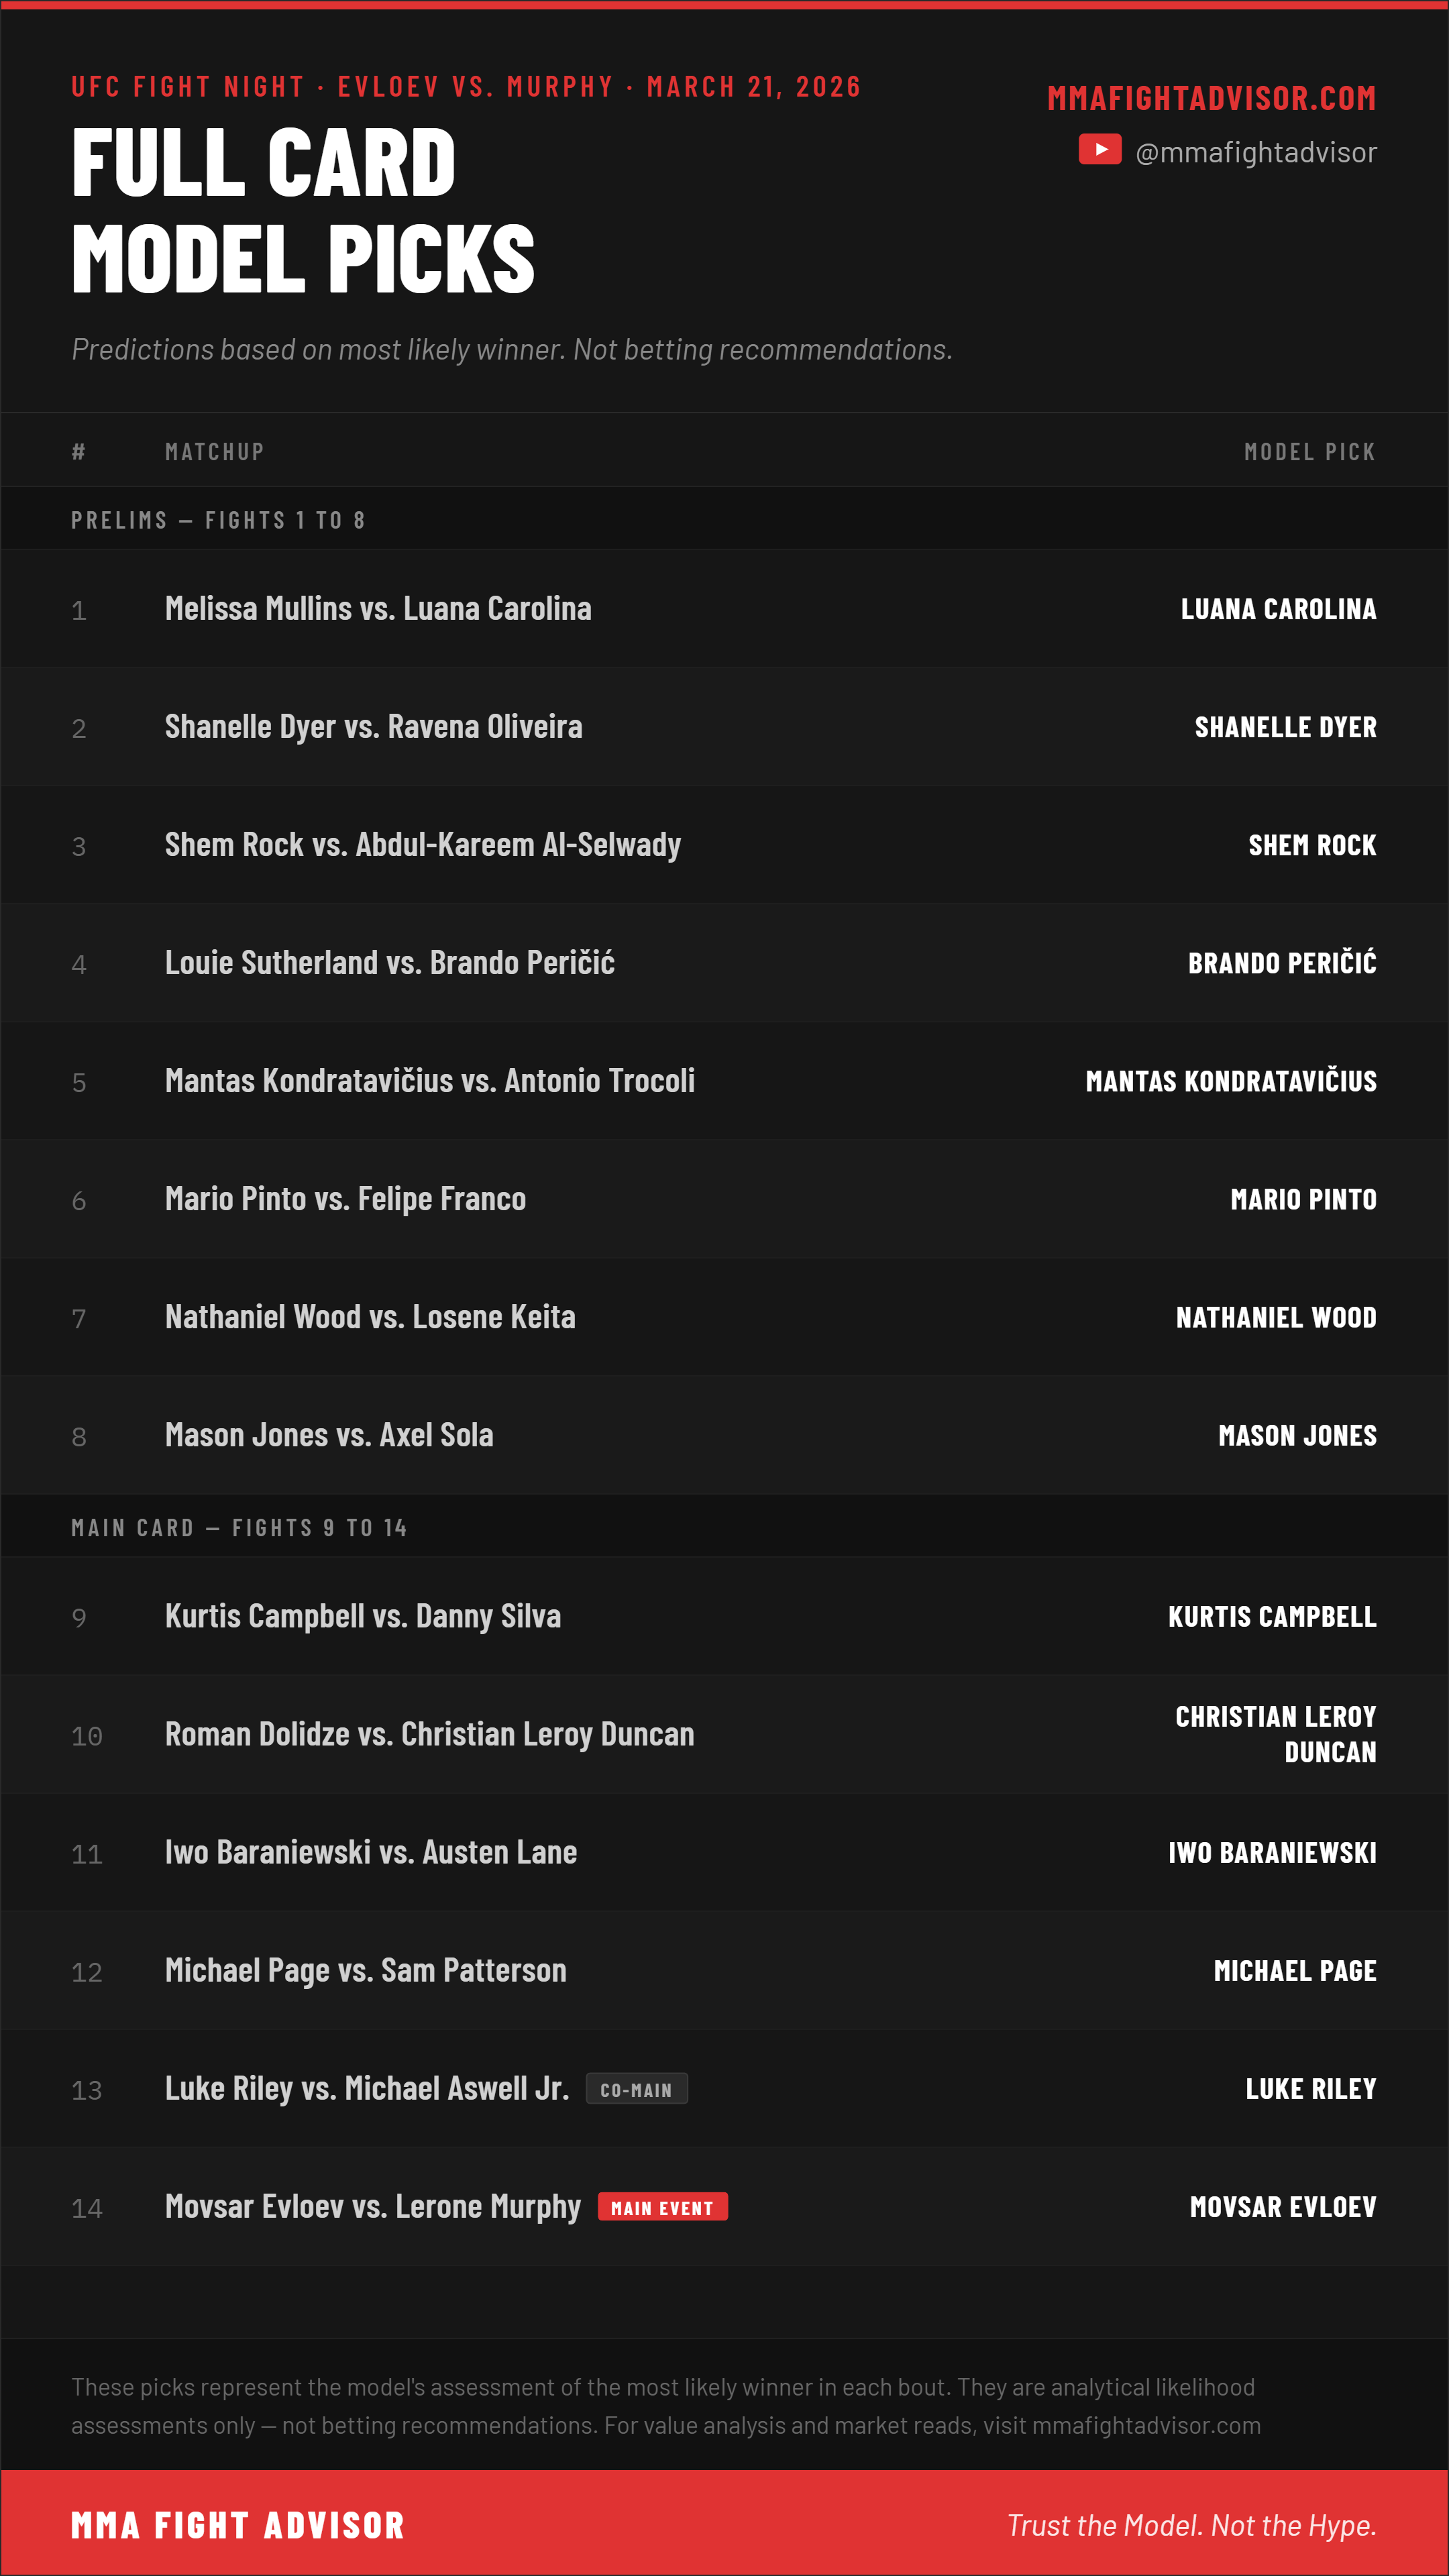Click the MOVSAR EVLOEV model pick
1449x2576 pixels.
click(1283, 2207)
